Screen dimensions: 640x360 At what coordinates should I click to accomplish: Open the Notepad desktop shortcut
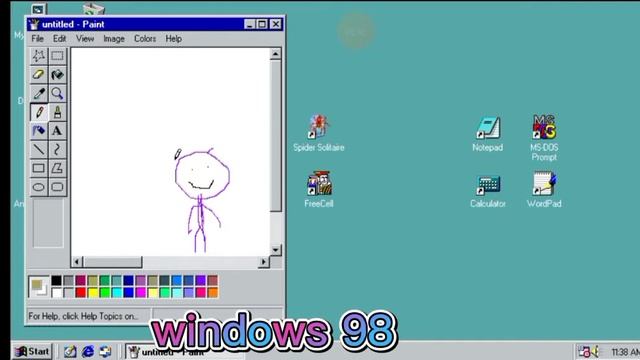click(487, 134)
